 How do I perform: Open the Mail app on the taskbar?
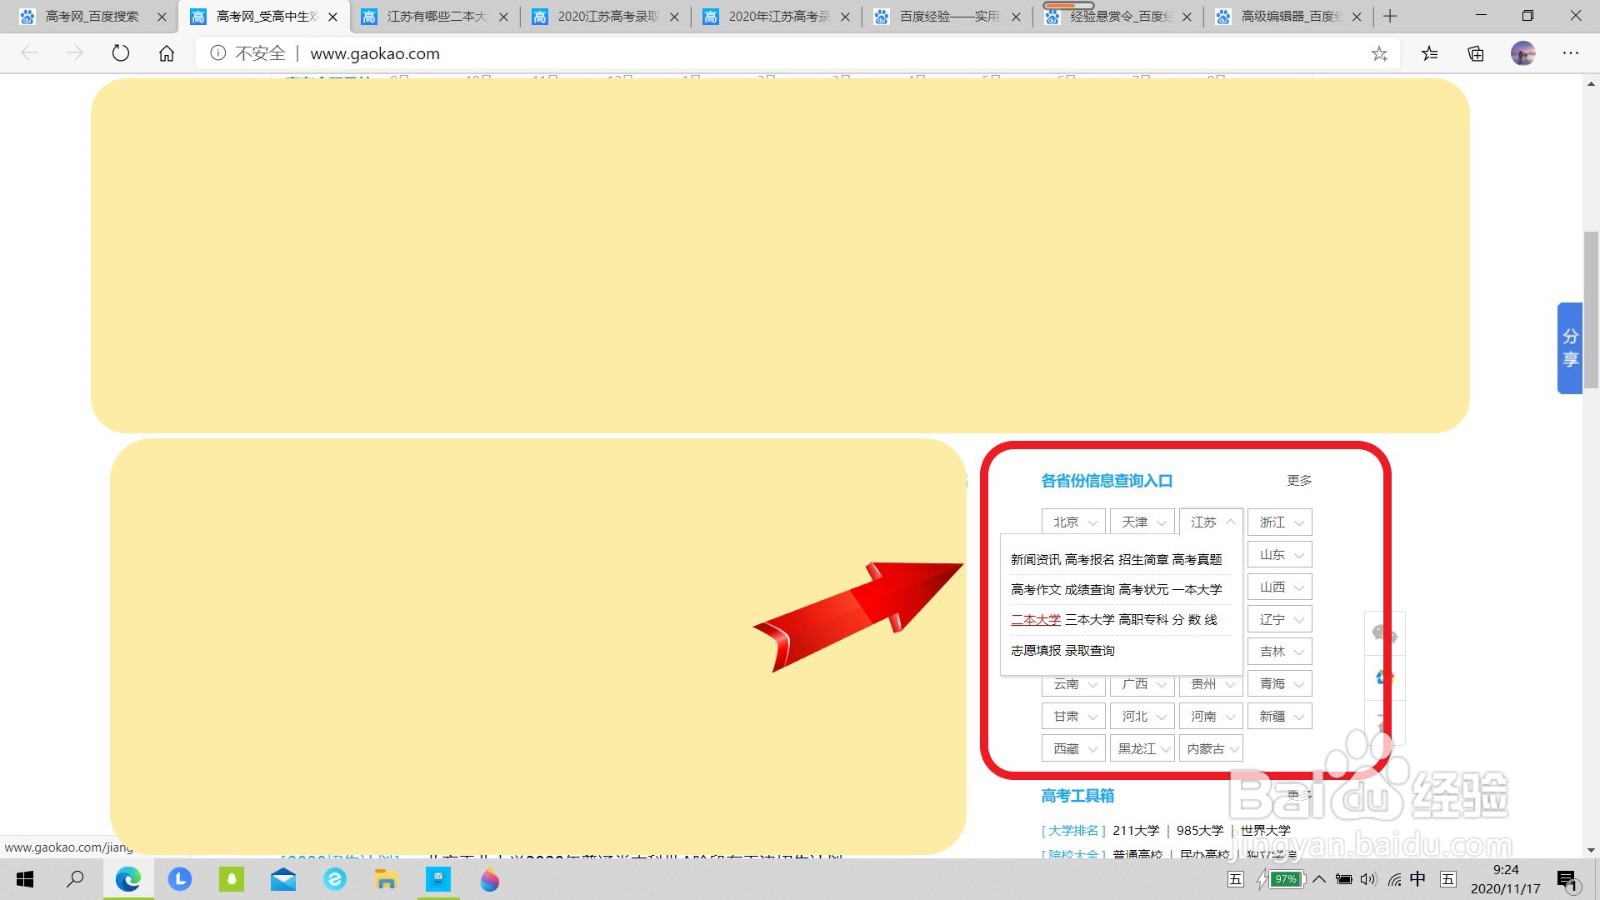[283, 880]
